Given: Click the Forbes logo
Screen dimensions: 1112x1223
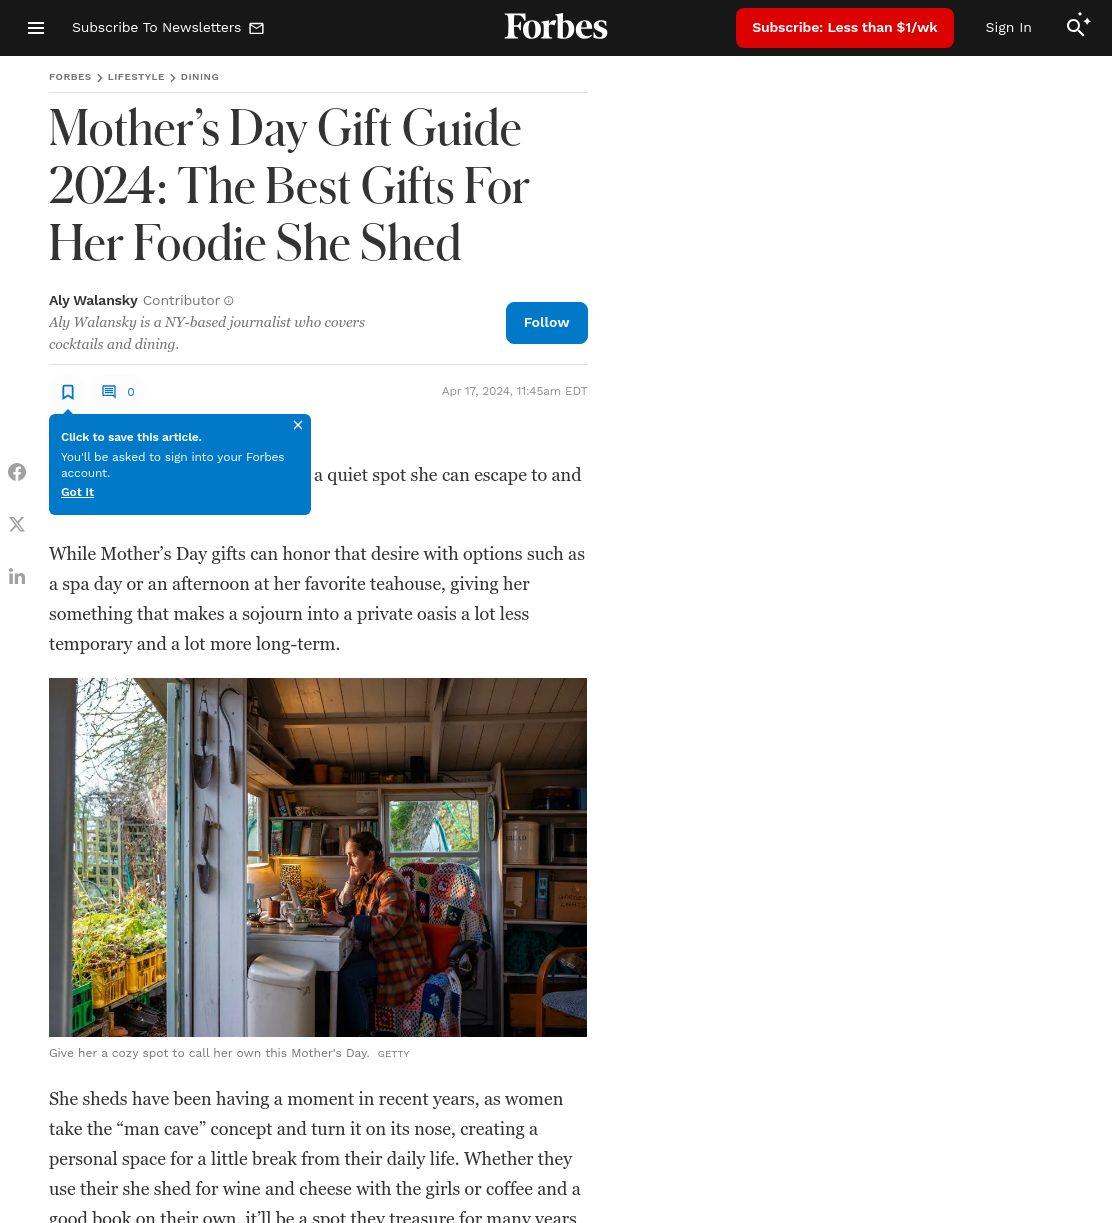Looking at the screenshot, I should click(x=556, y=26).
